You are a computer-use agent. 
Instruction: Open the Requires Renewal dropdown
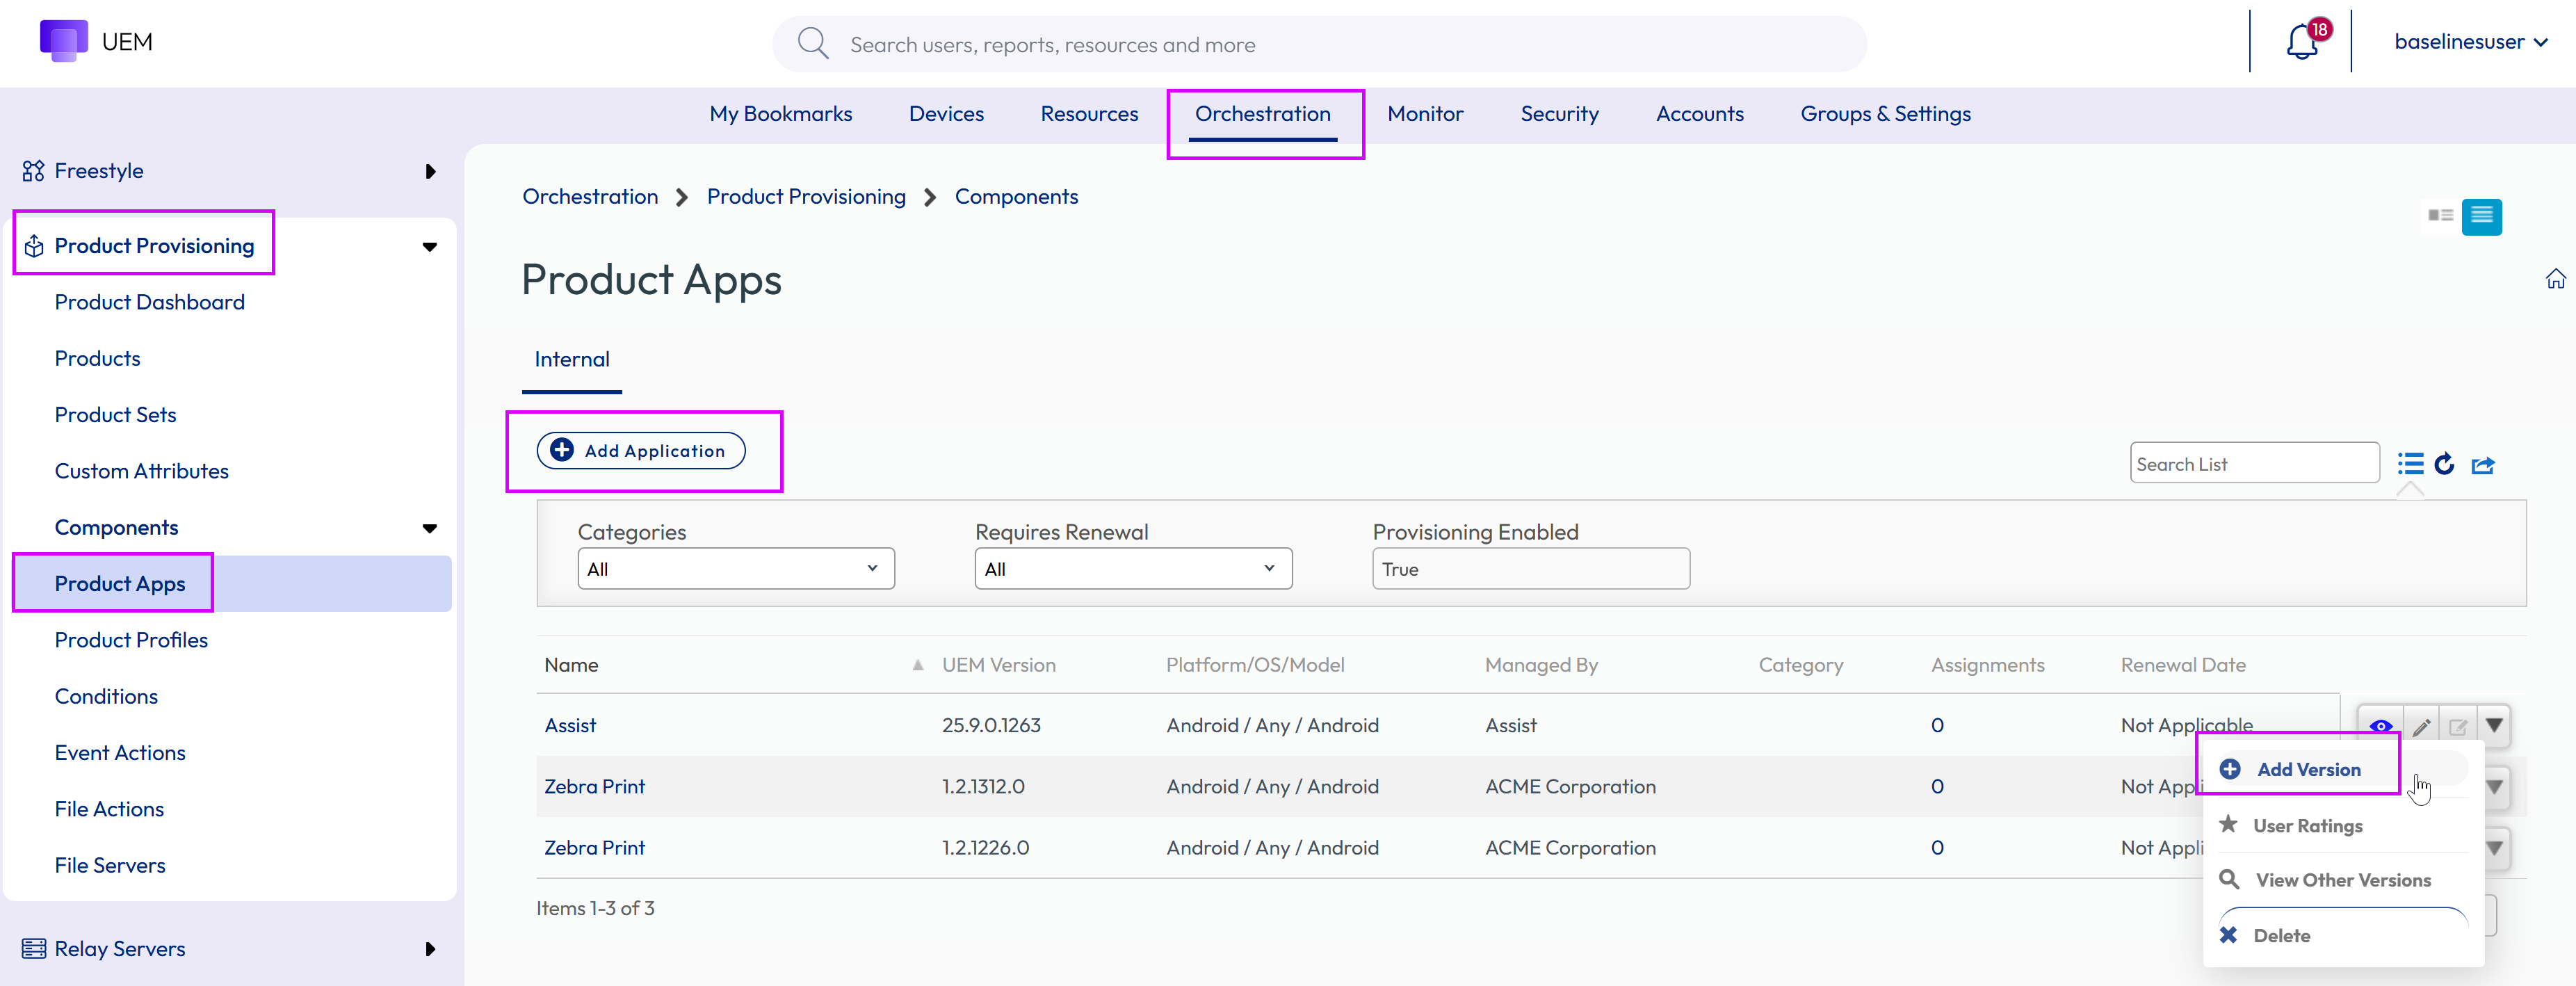click(1133, 568)
